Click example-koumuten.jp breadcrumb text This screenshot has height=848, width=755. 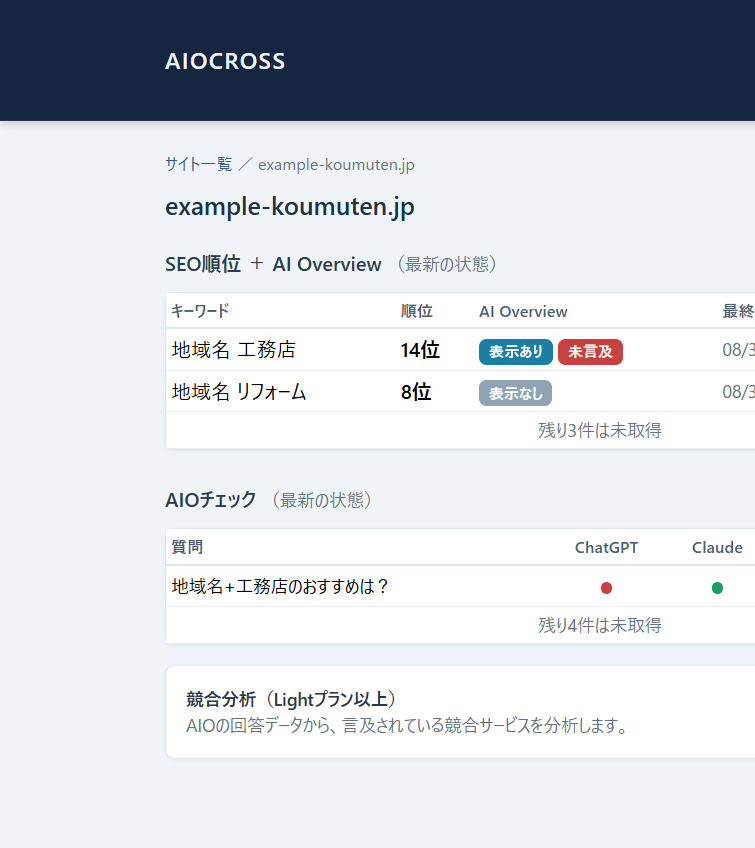click(336, 164)
